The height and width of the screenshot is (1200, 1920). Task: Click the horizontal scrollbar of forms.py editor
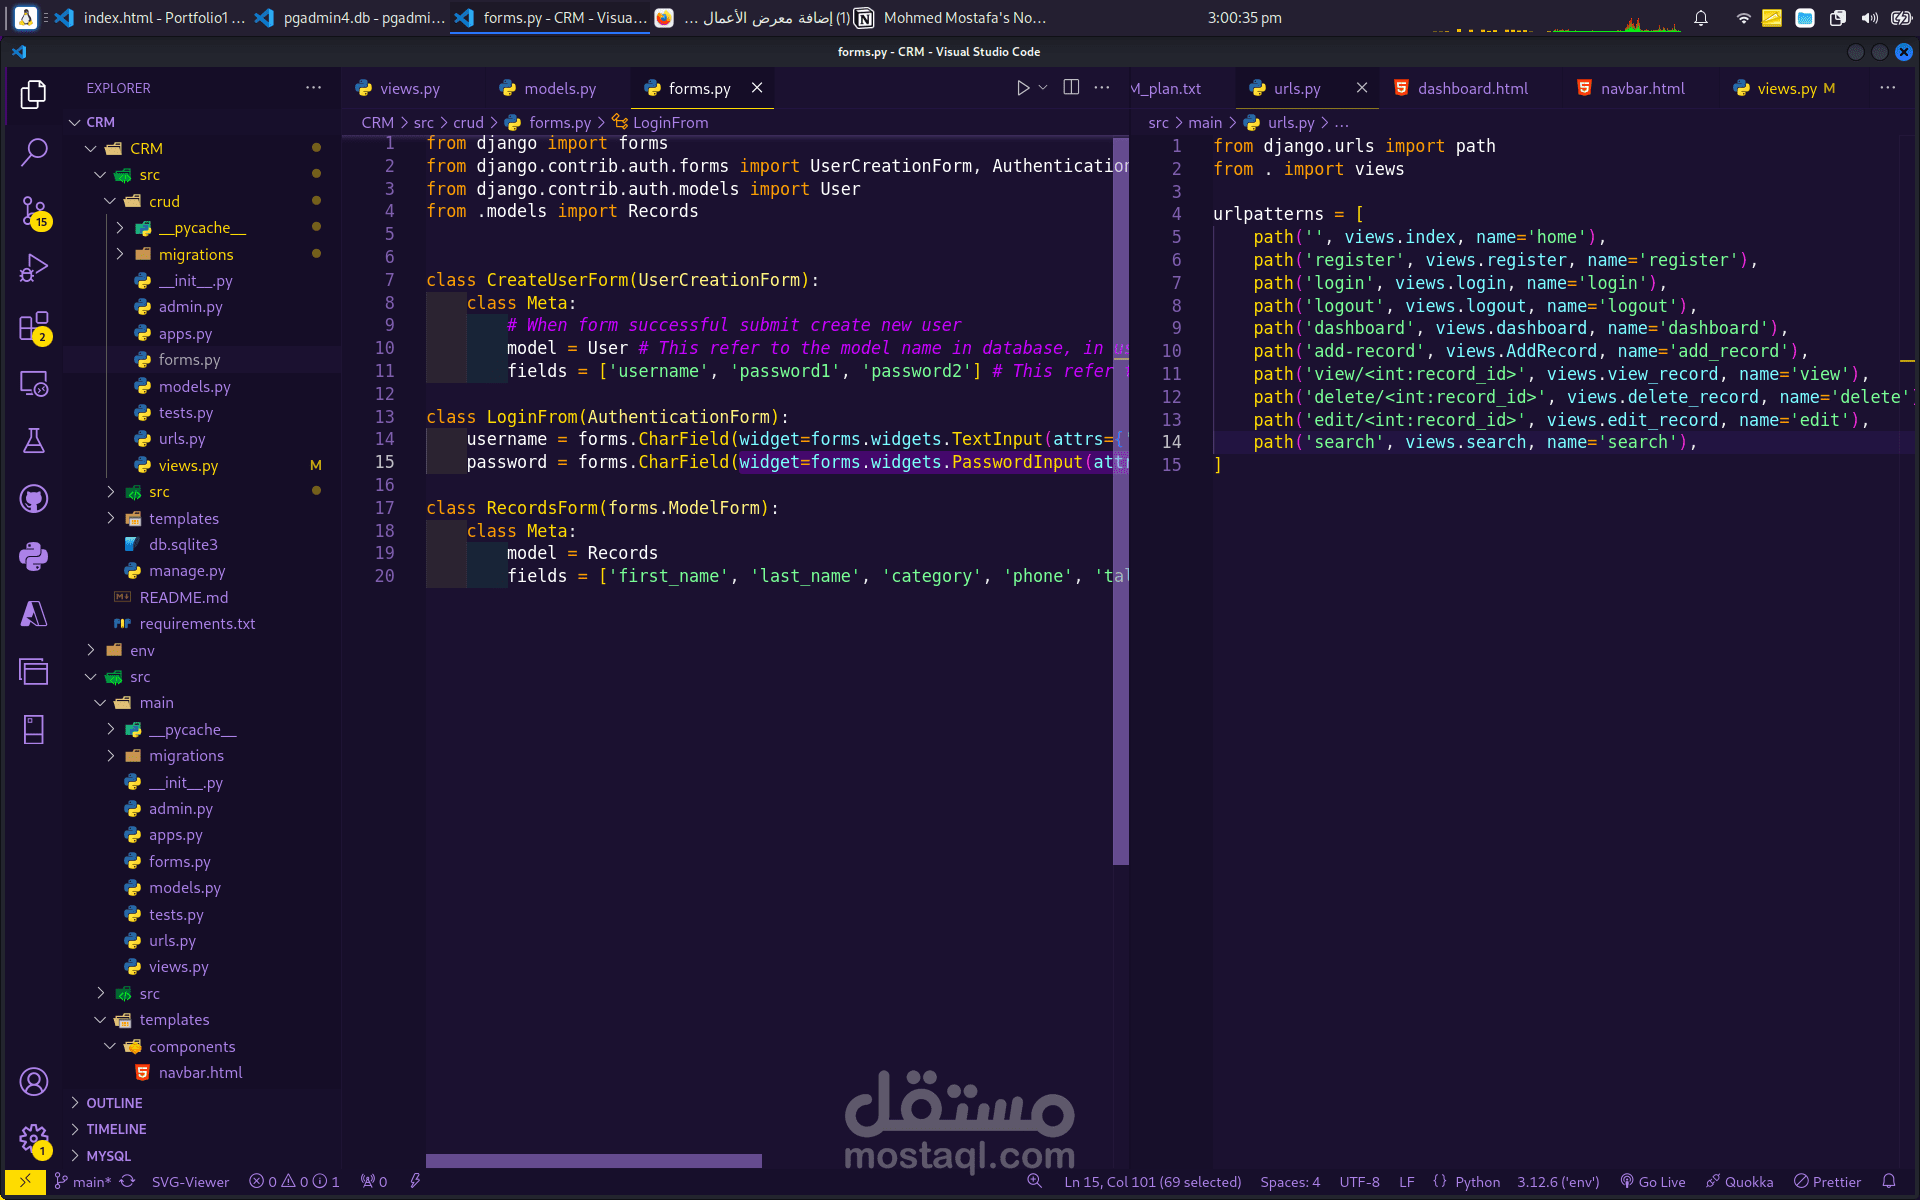click(x=594, y=1161)
